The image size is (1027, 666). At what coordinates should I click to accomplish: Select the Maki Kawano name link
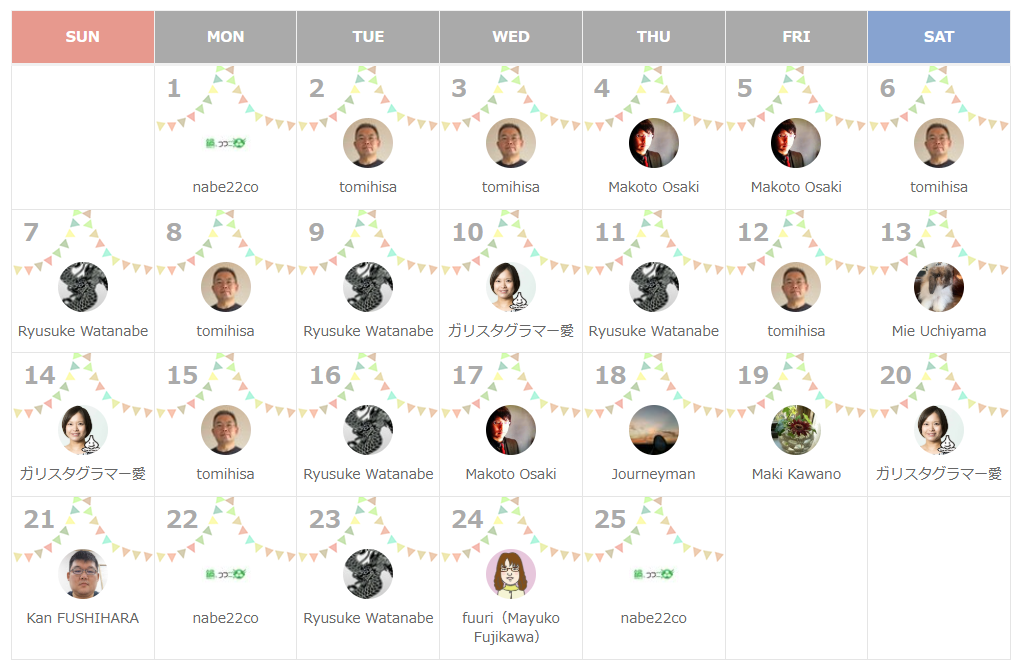pyautogui.click(x=796, y=474)
